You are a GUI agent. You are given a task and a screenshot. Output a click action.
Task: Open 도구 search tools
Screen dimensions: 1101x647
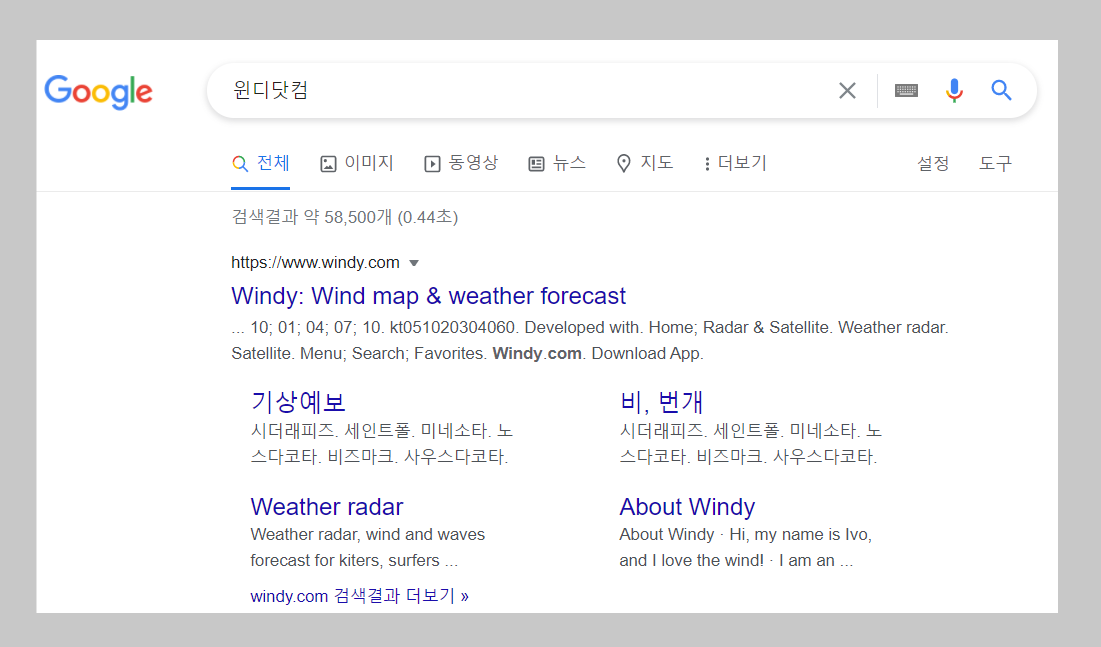pyautogui.click(x=996, y=164)
